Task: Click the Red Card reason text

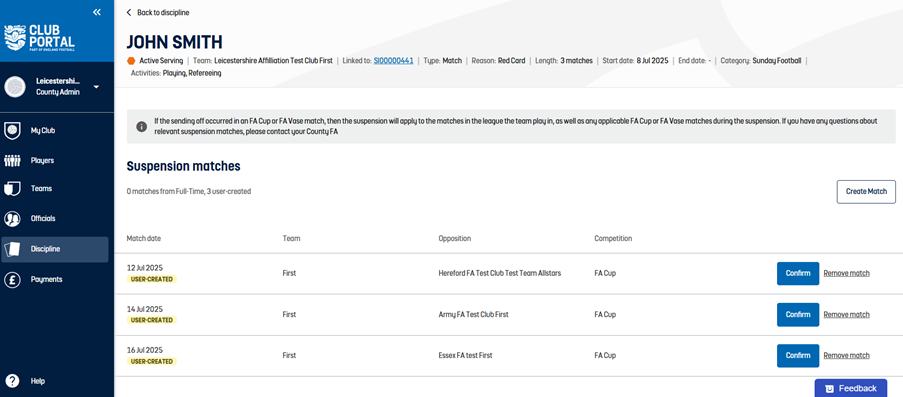Action: (x=511, y=61)
